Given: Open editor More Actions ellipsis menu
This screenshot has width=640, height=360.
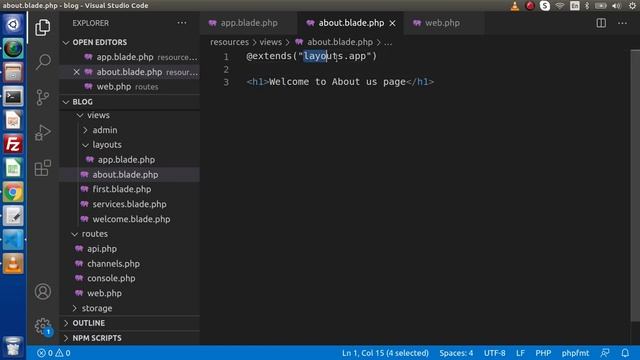Looking at the screenshot, I should [x=622, y=23].
